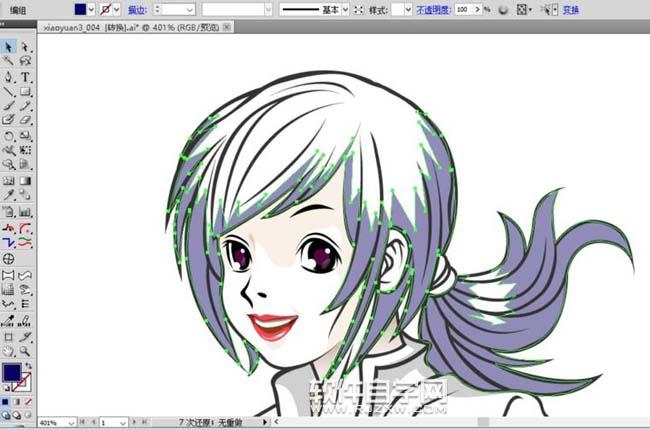Select the Column Graph tool
The width and height of the screenshot is (650, 430).
25,212
